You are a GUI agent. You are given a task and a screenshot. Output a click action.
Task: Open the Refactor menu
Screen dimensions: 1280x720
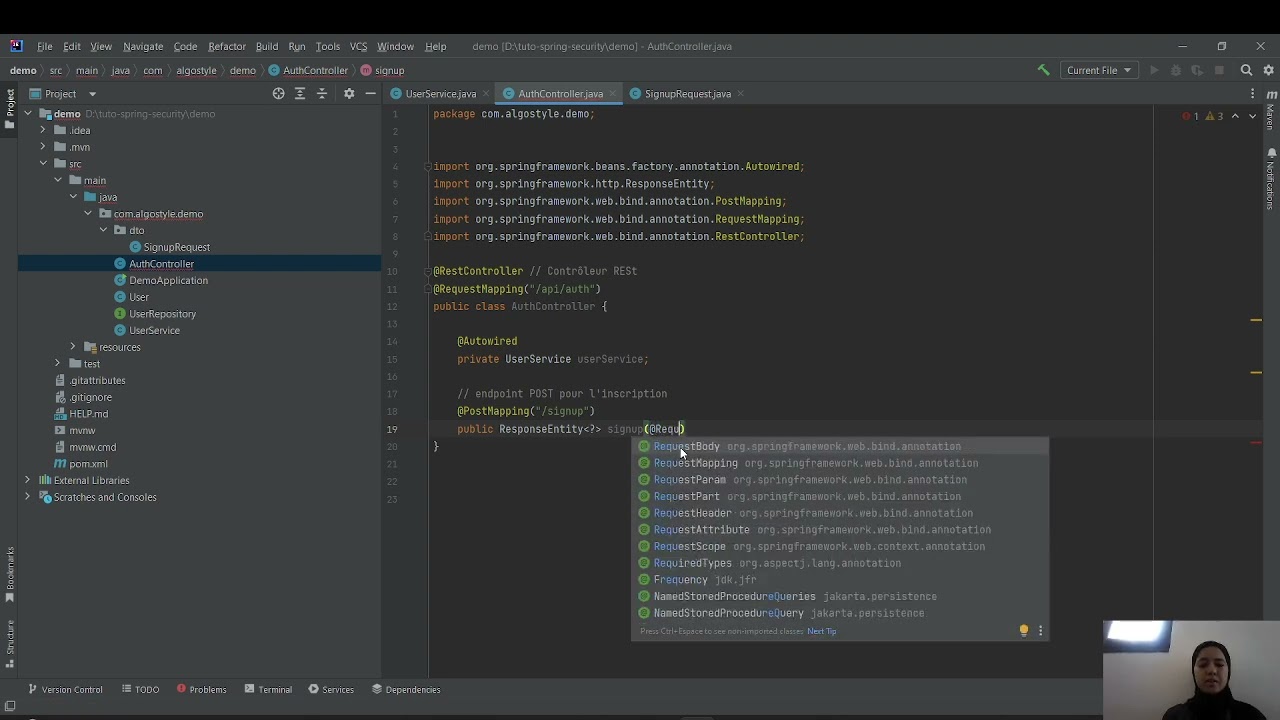227,46
